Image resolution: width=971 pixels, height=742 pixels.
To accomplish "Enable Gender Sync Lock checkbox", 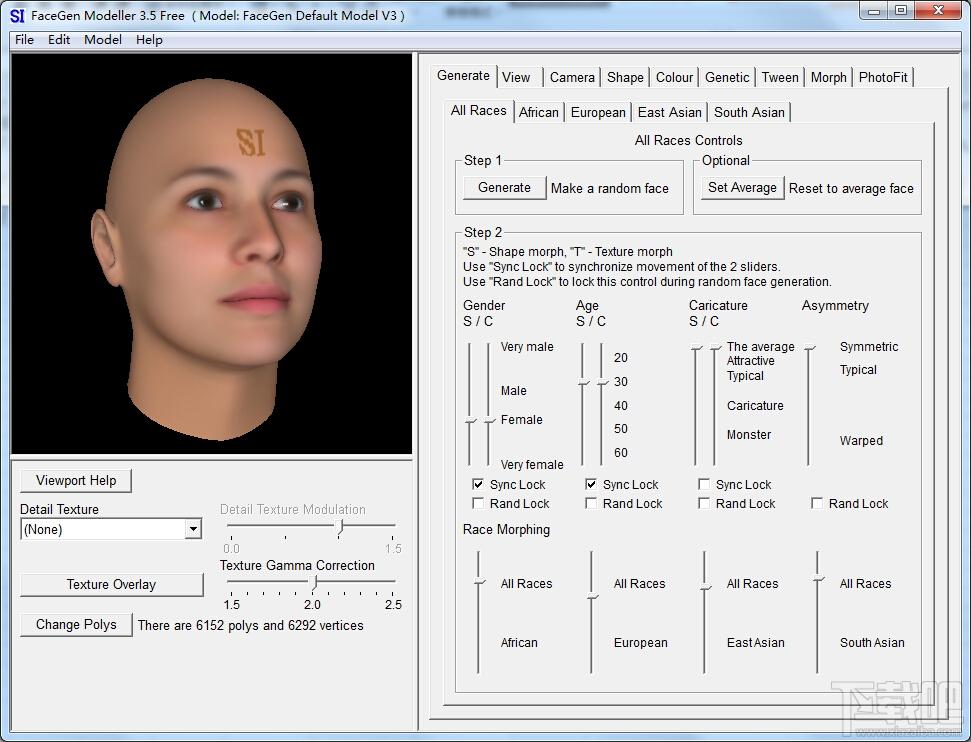I will coord(478,484).
